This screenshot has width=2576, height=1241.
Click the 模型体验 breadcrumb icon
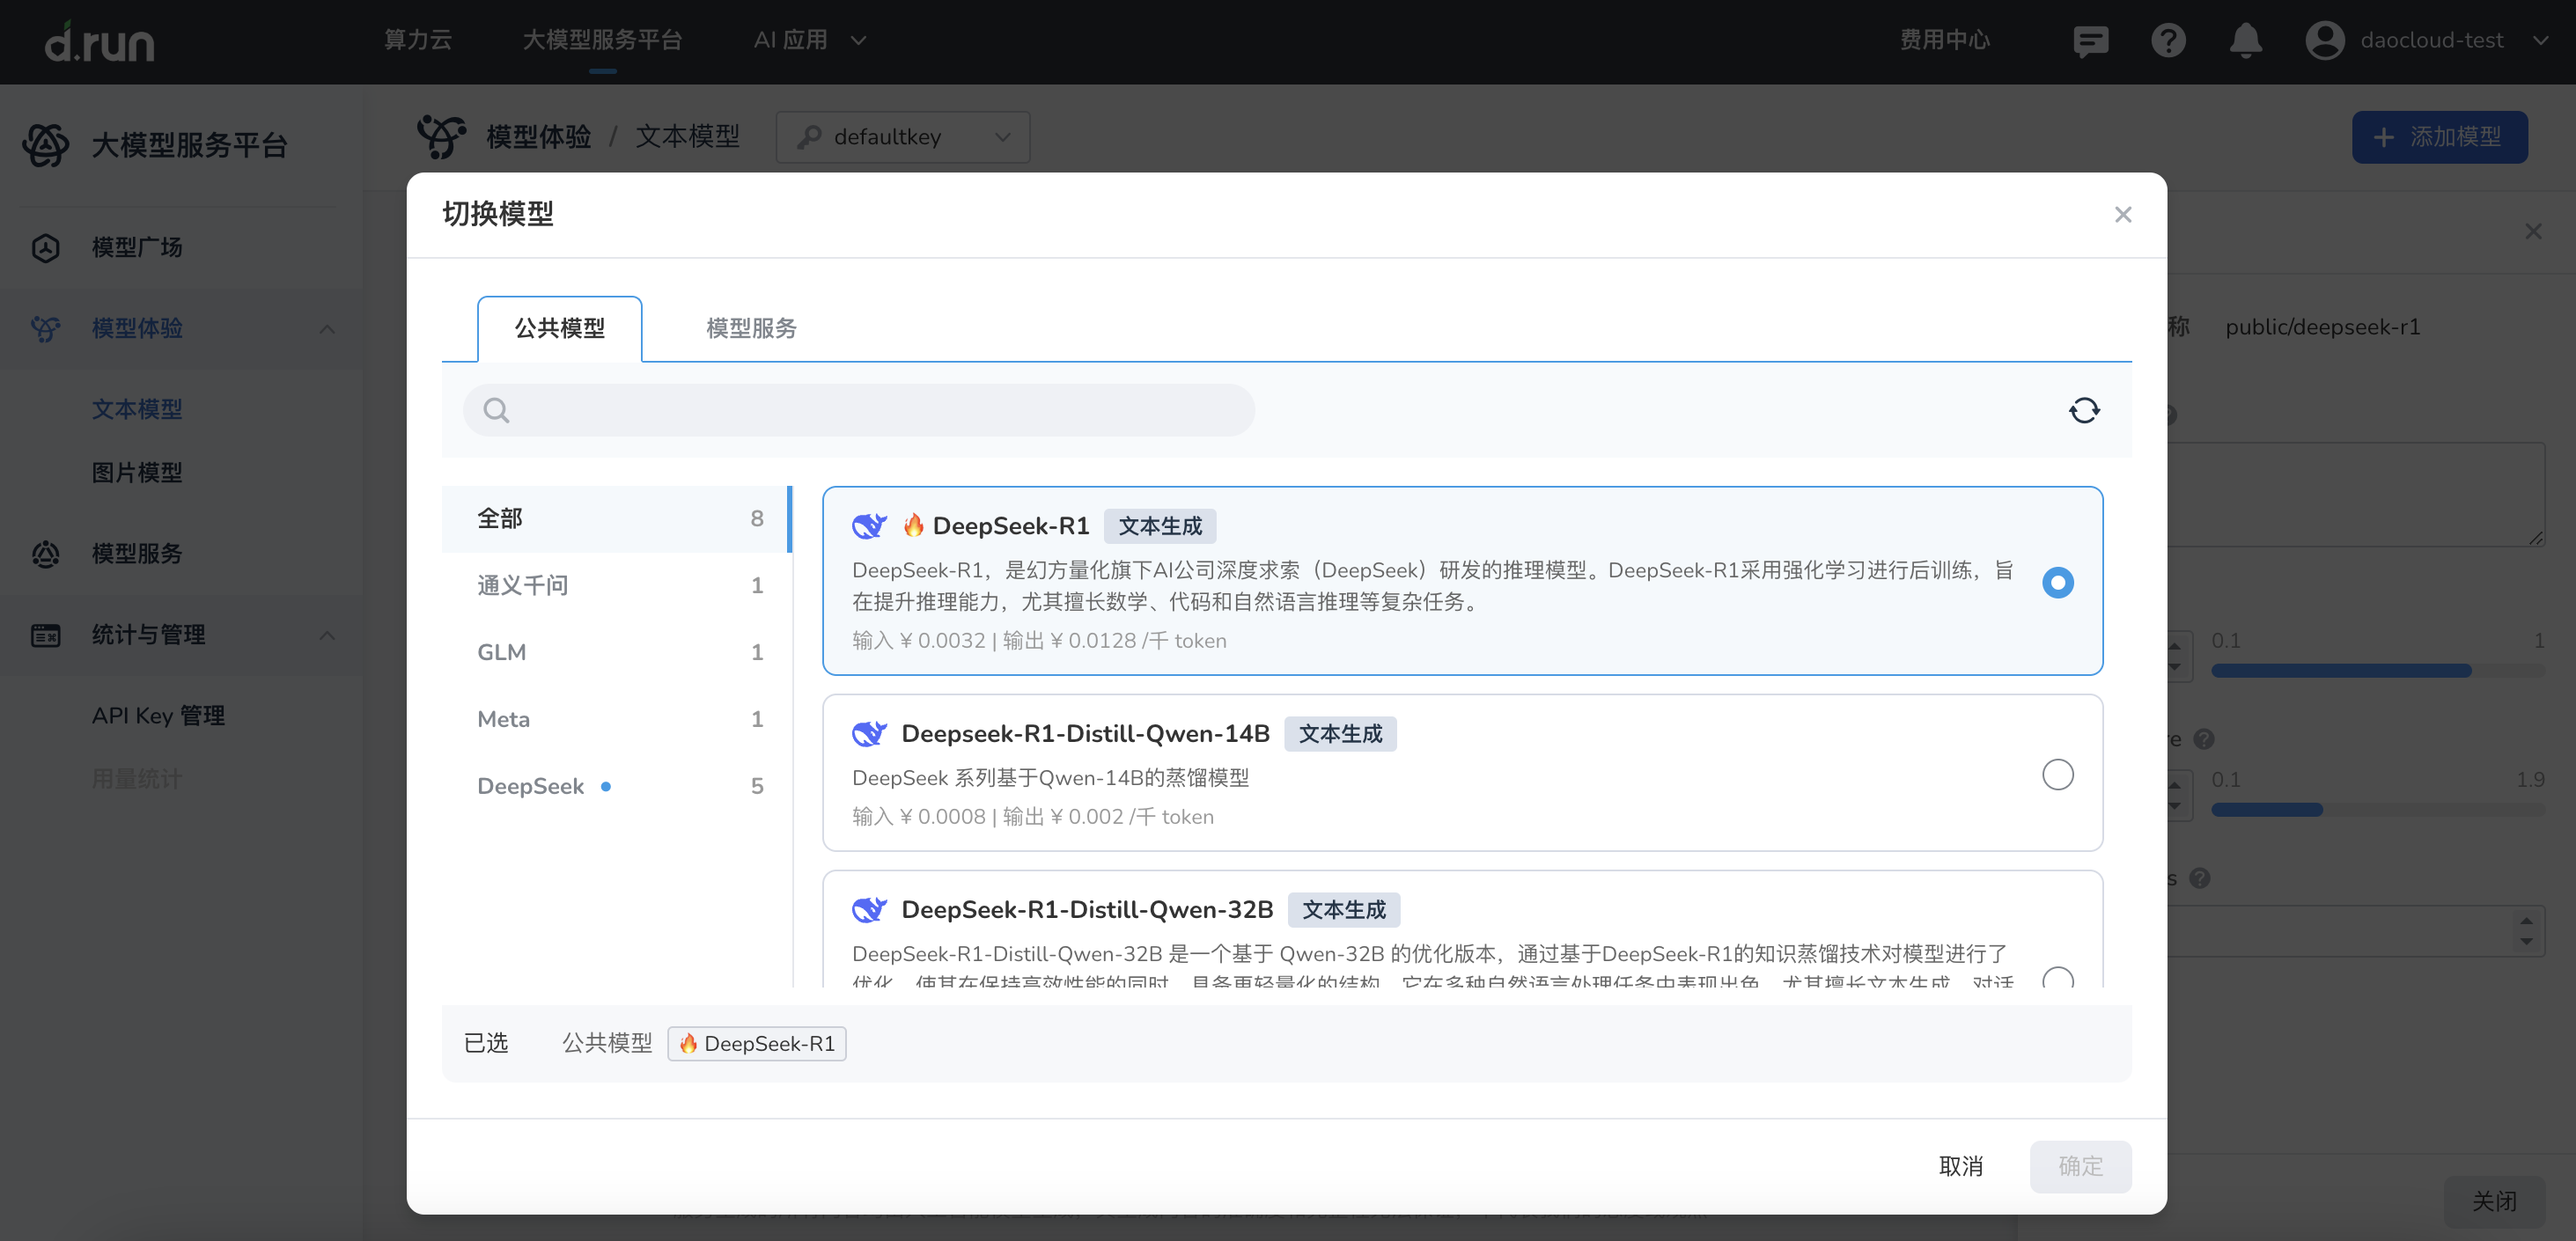tap(441, 137)
